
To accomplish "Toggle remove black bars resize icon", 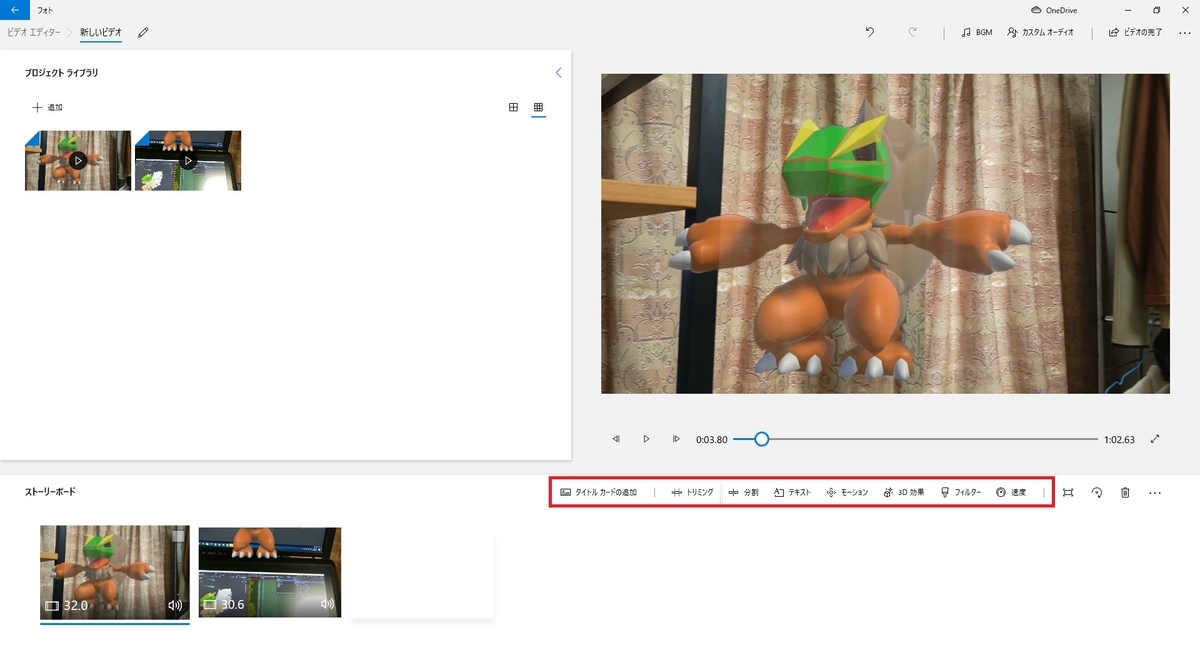I will click(x=1068, y=492).
